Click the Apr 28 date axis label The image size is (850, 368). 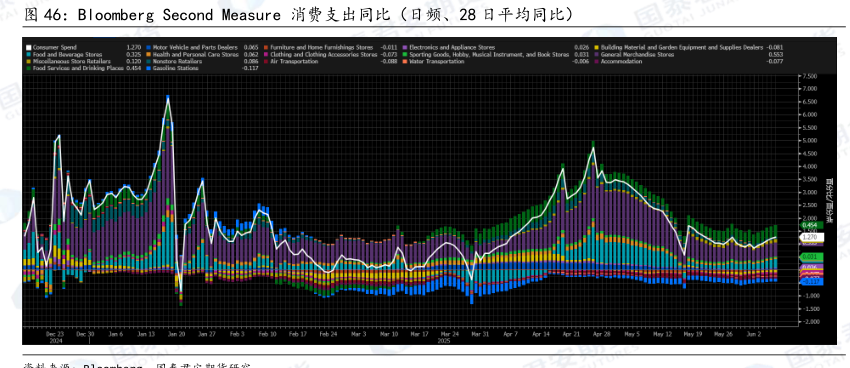coord(602,334)
